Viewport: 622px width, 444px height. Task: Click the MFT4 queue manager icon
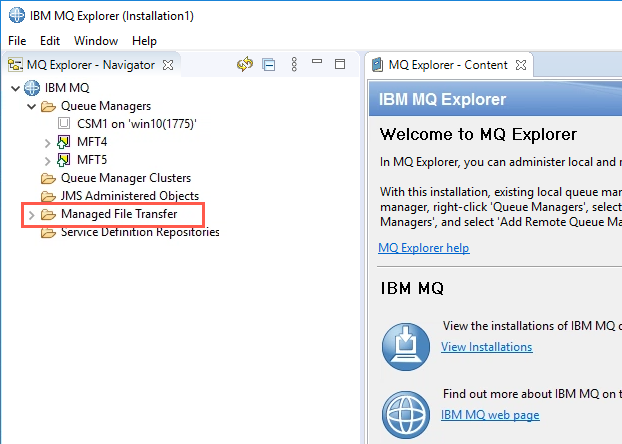click(x=63, y=142)
